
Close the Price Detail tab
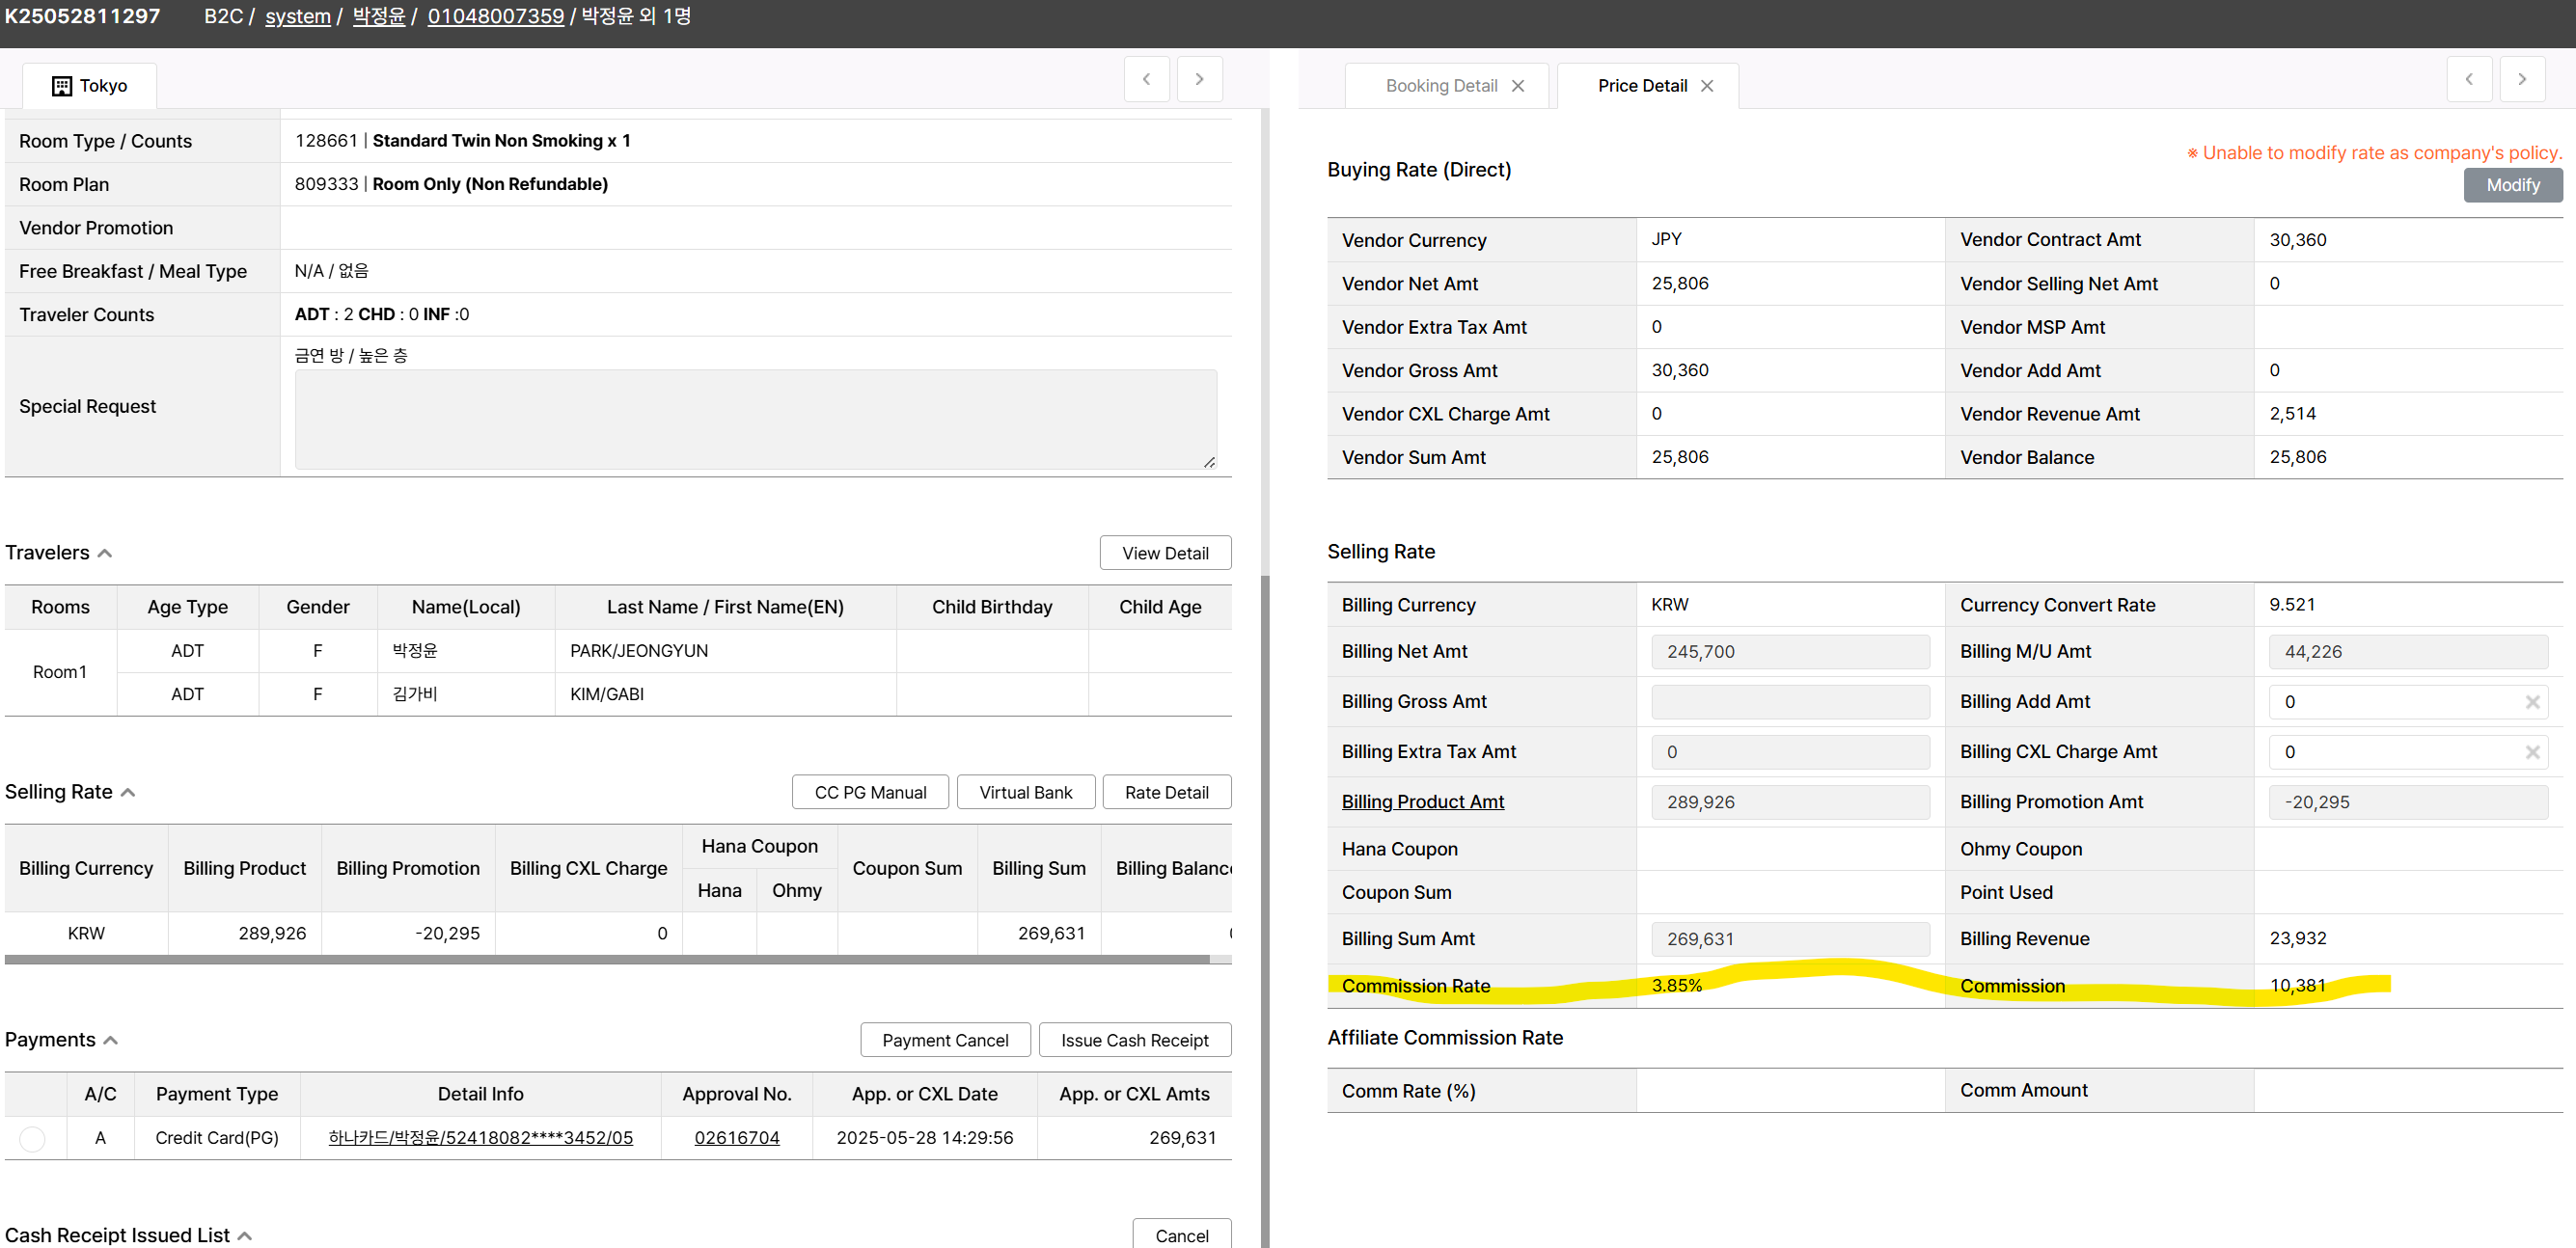point(1706,86)
